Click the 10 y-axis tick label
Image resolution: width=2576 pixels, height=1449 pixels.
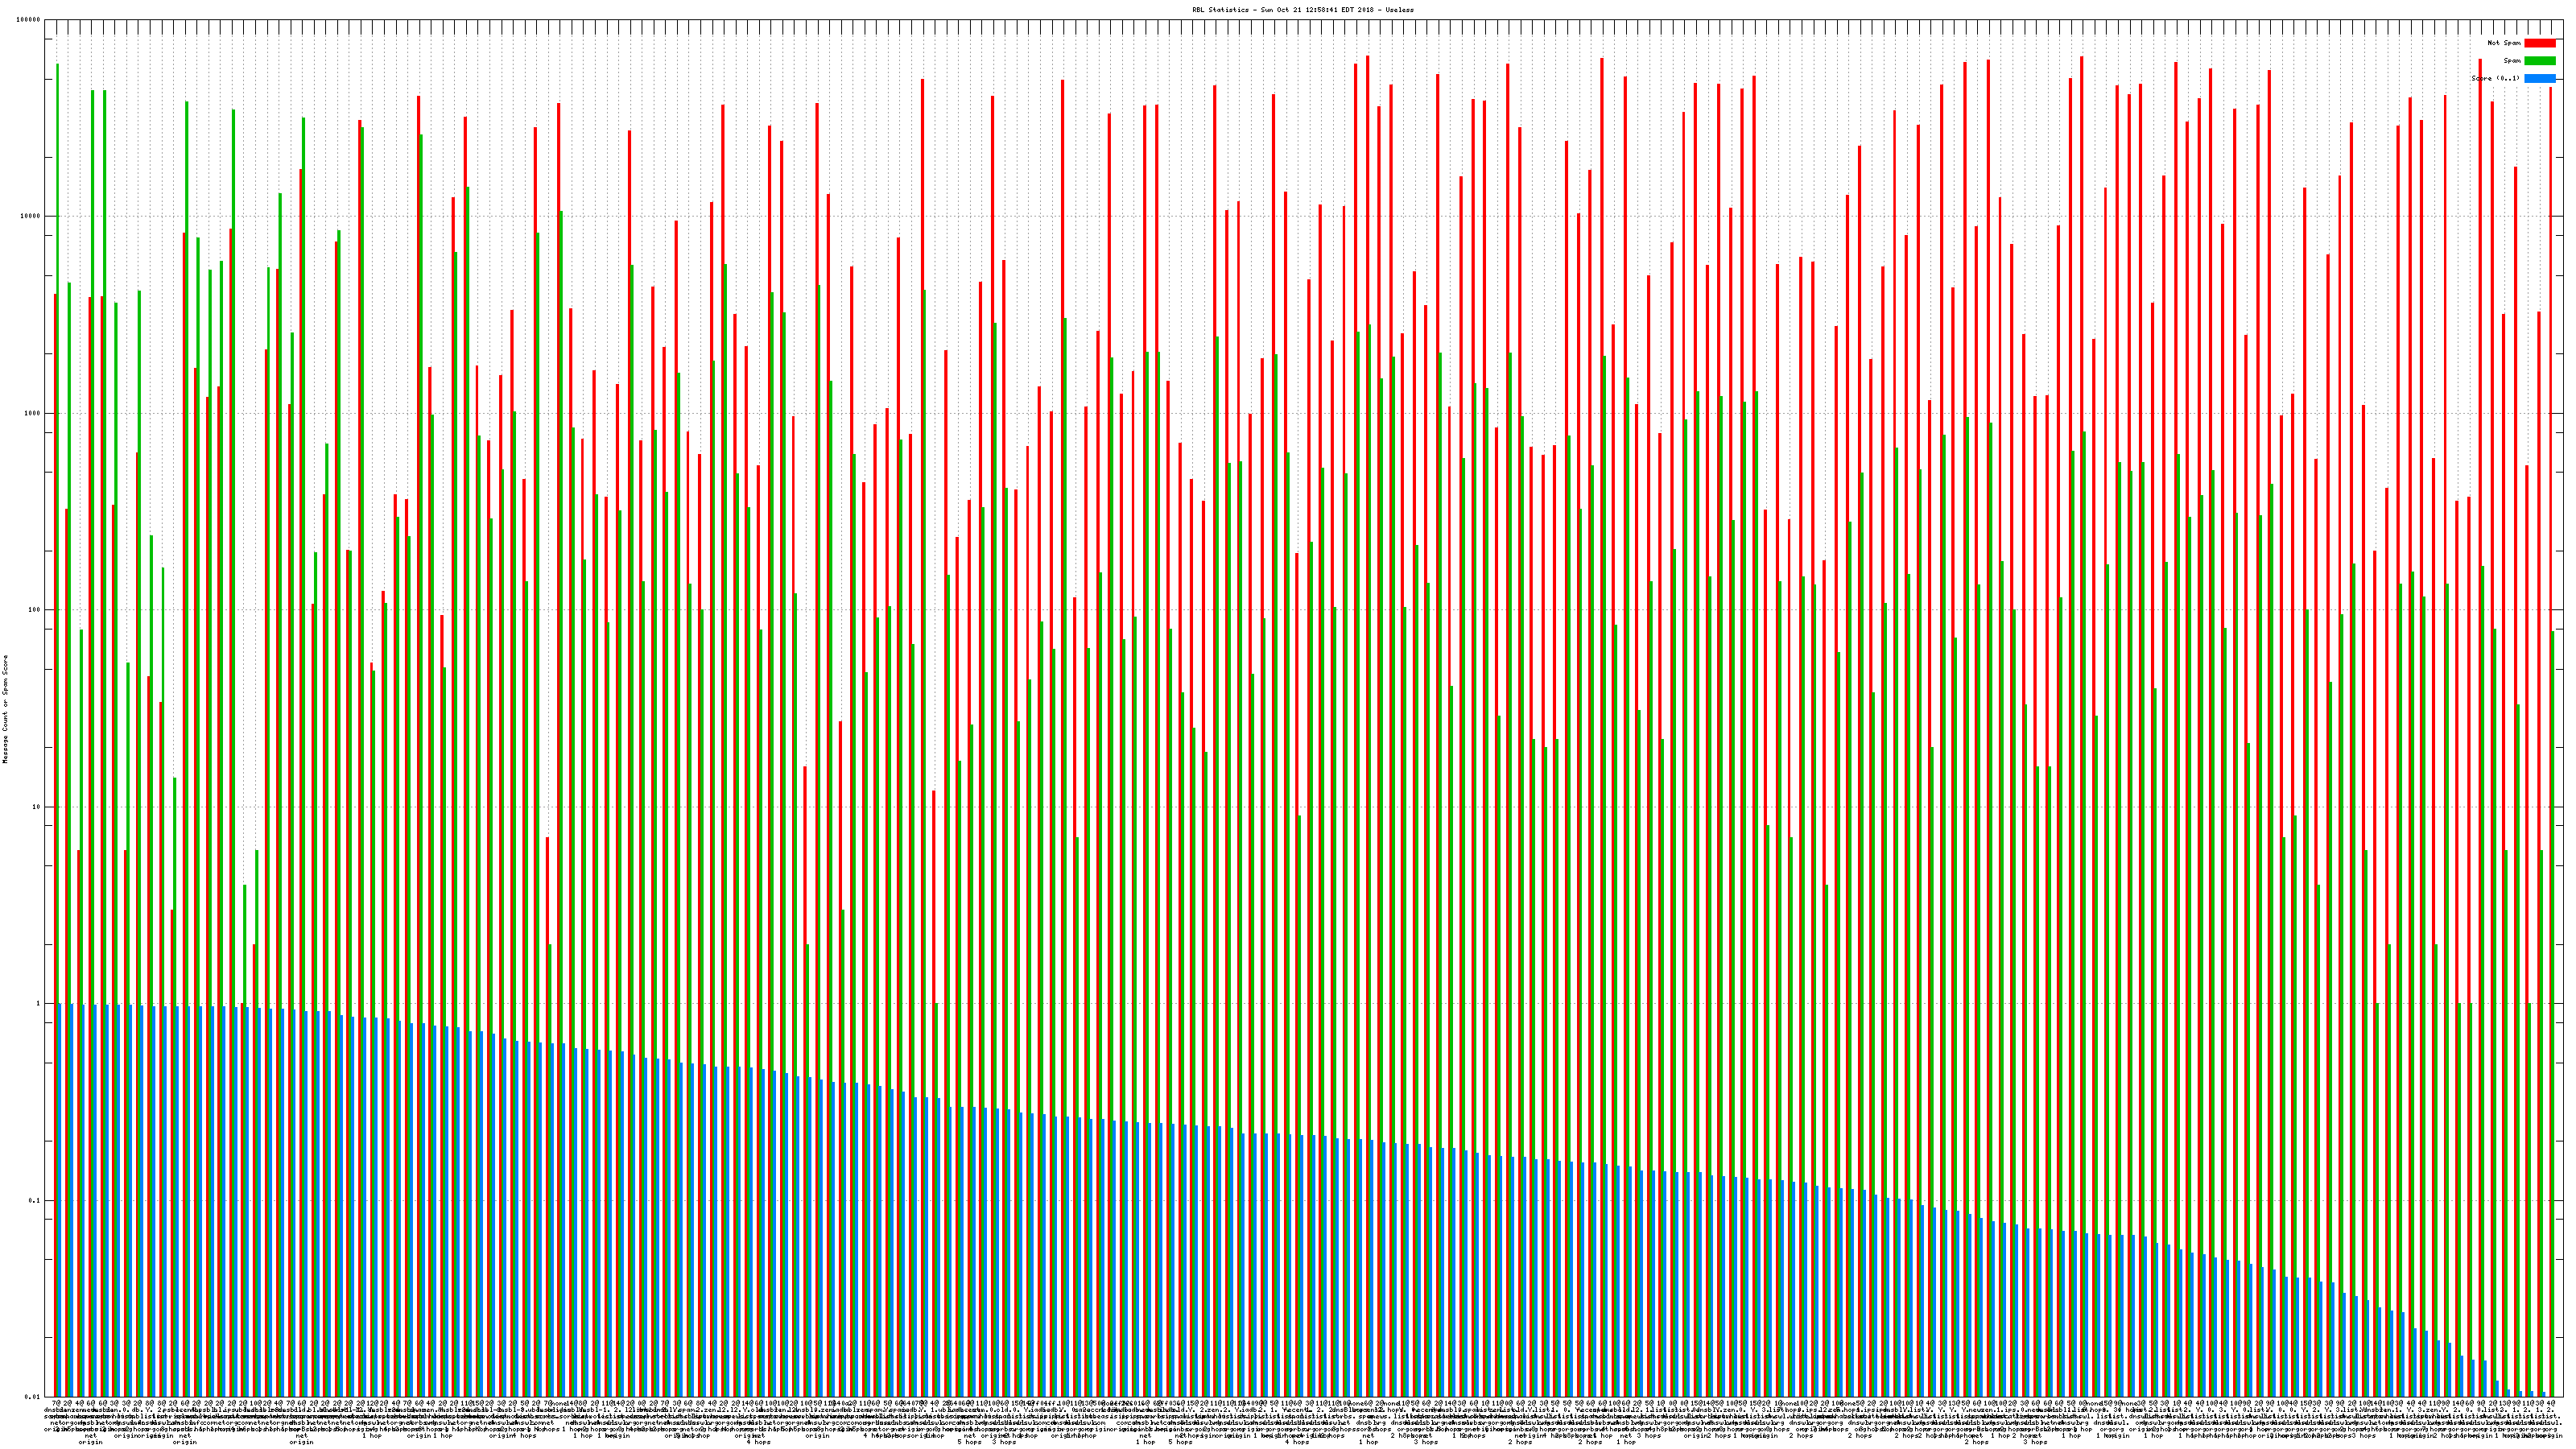(x=37, y=807)
